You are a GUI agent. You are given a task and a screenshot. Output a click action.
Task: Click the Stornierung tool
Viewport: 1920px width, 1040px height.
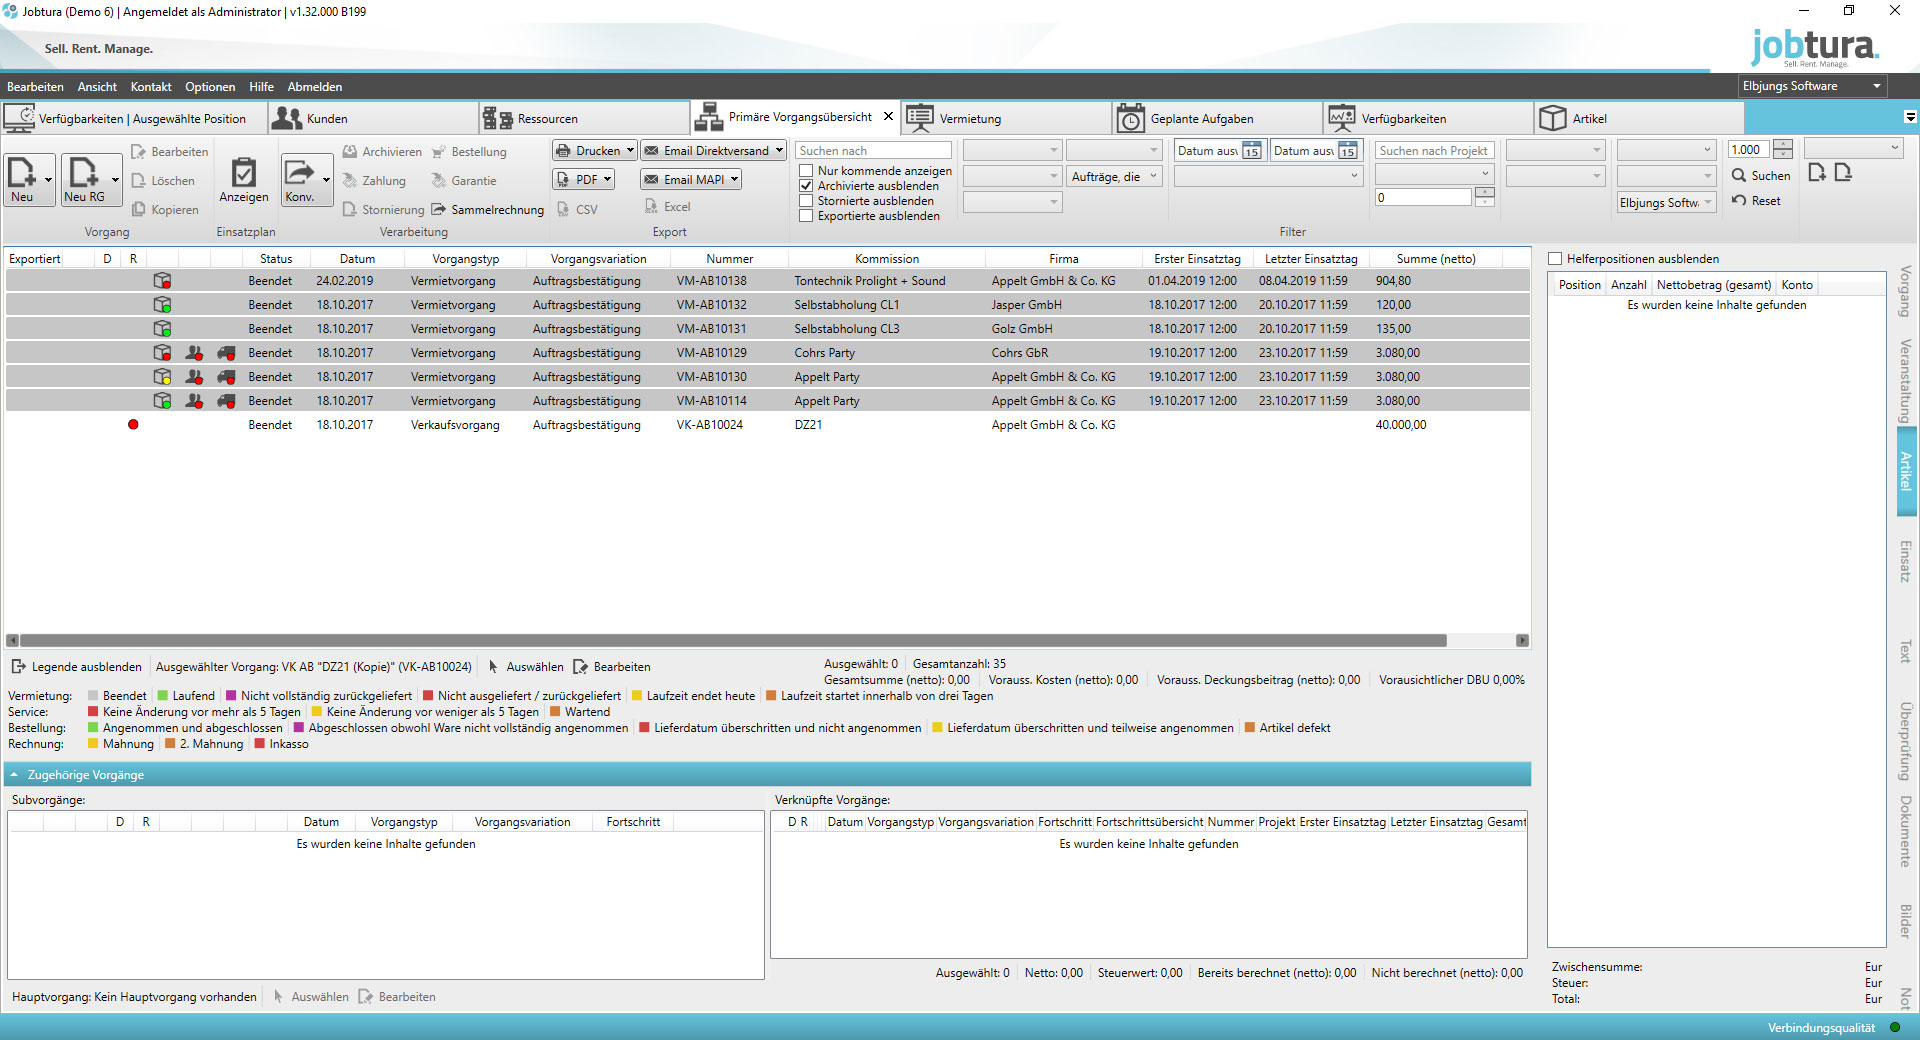pyautogui.click(x=383, y=210)
